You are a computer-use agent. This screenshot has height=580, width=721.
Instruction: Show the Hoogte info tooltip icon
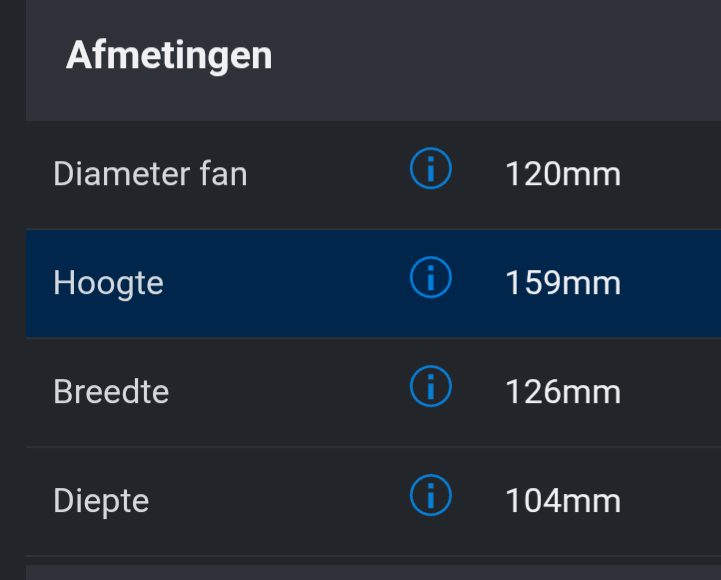click(x=431, y=280)
